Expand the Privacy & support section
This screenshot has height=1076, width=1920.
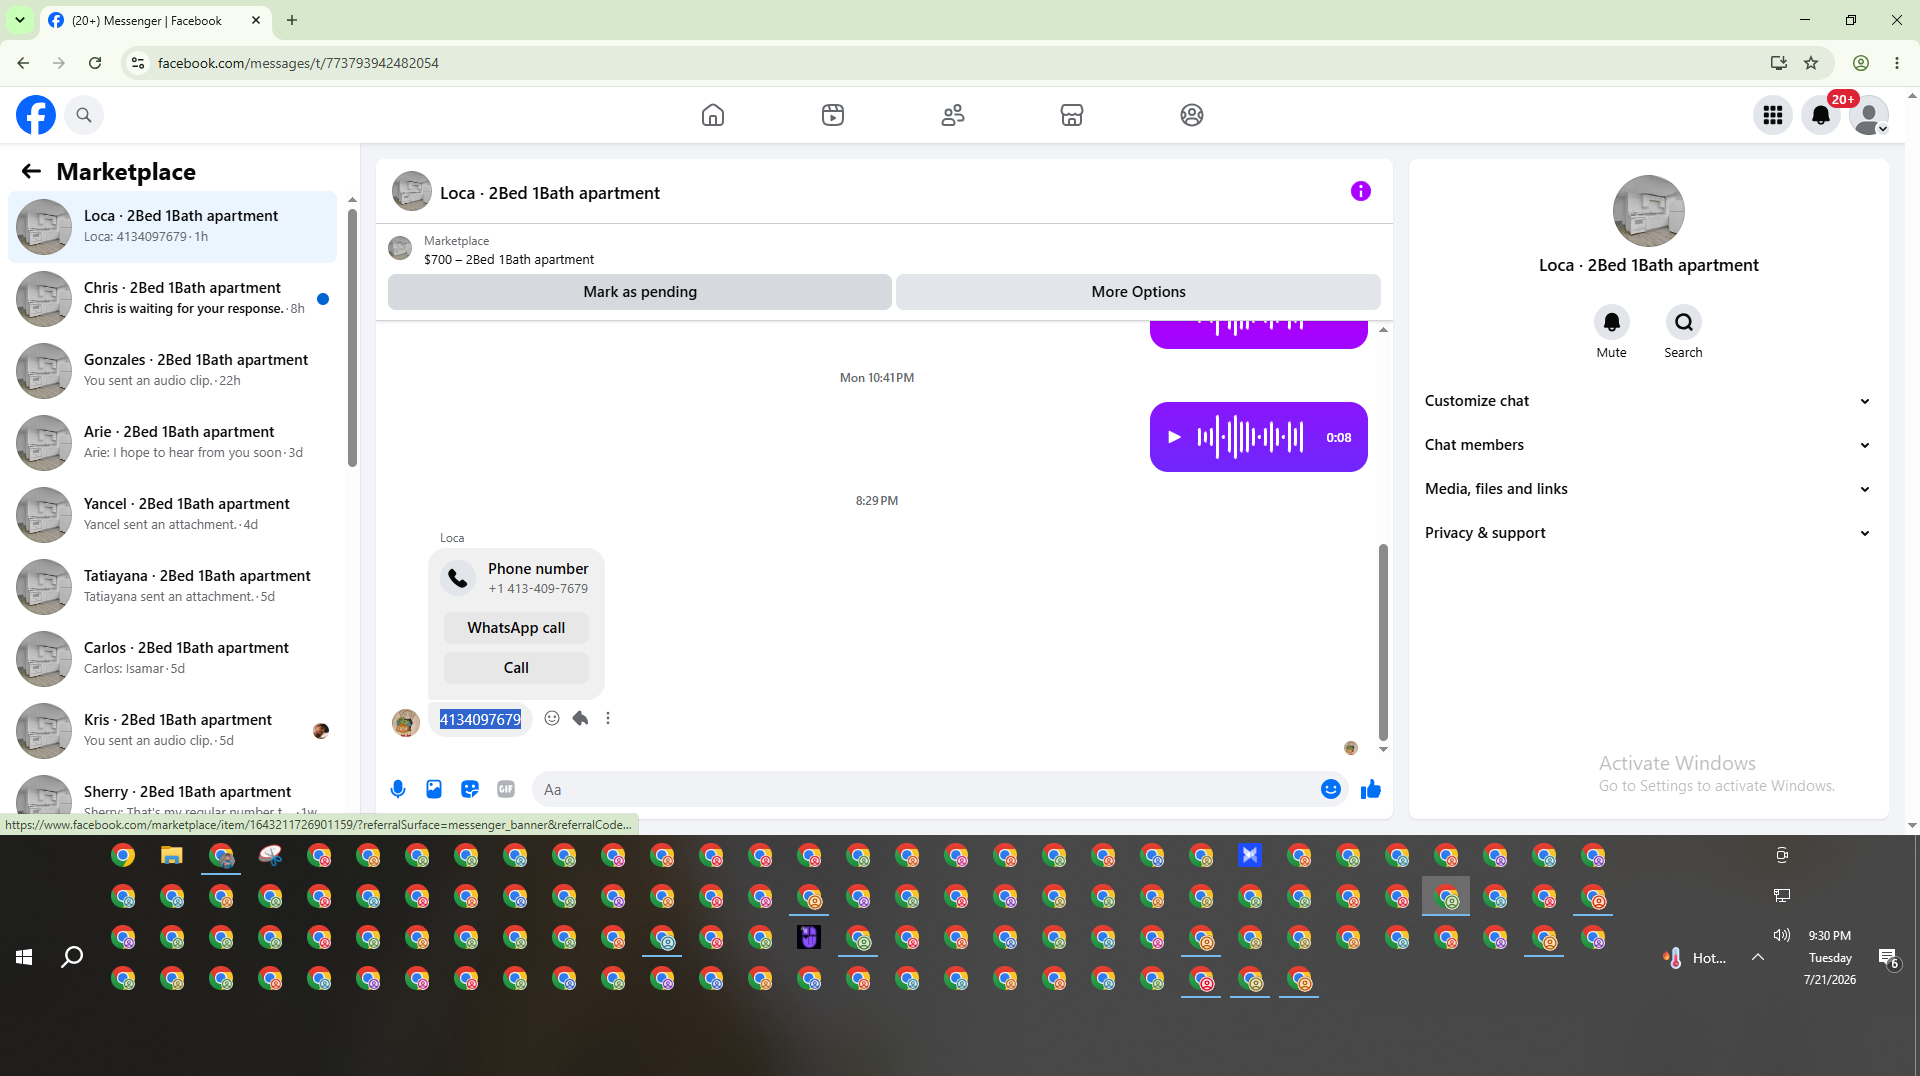1649,533
